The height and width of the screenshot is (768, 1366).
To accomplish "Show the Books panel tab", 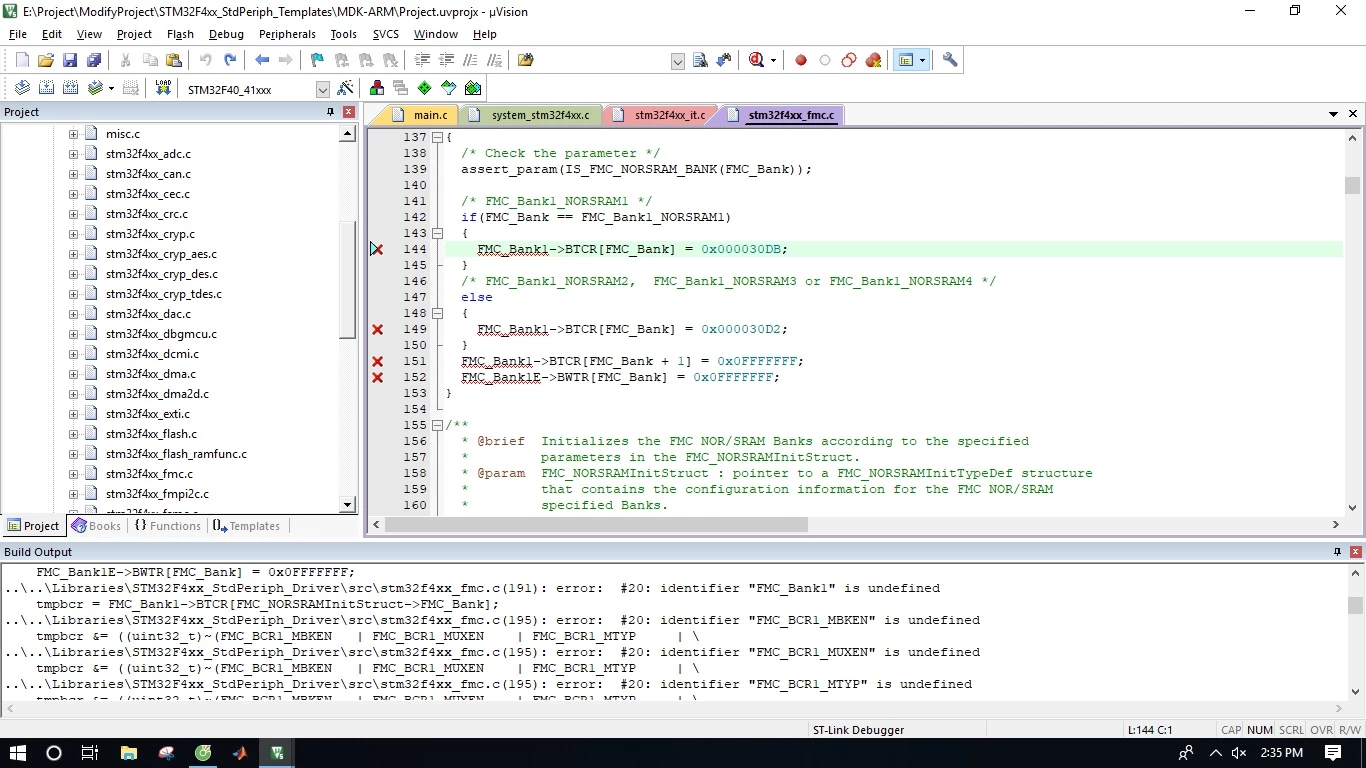I will (96, 526).
